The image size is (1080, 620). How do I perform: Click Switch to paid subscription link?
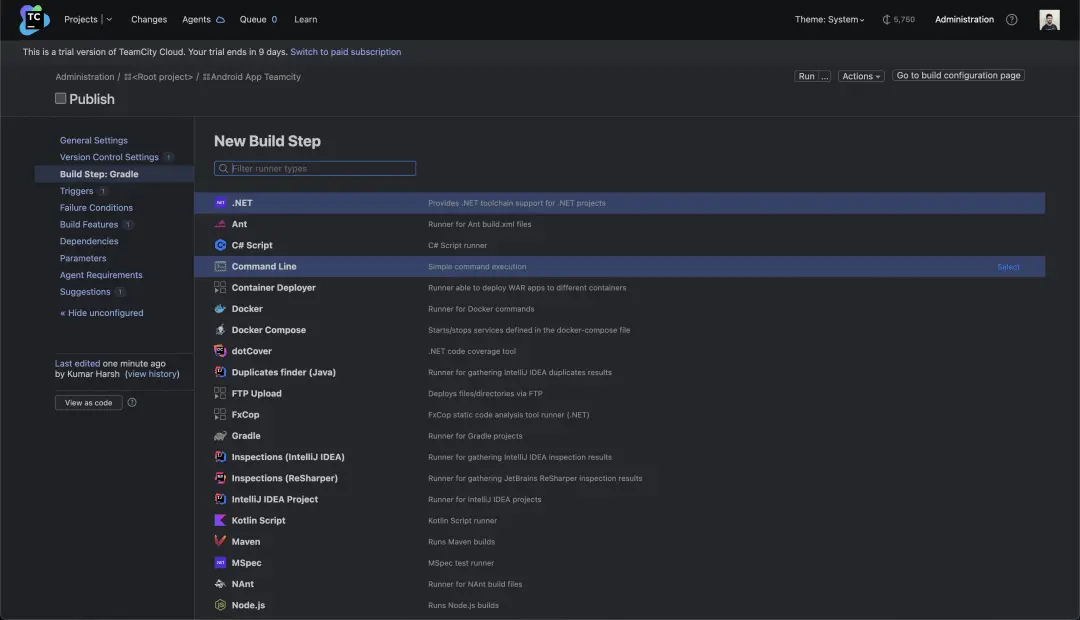point(345,52)
